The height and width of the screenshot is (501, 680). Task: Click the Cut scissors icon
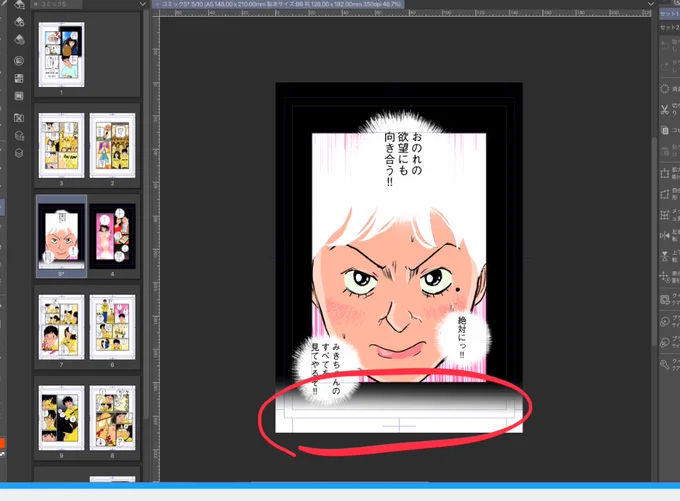pyautogui.click(x=665, y=110)
